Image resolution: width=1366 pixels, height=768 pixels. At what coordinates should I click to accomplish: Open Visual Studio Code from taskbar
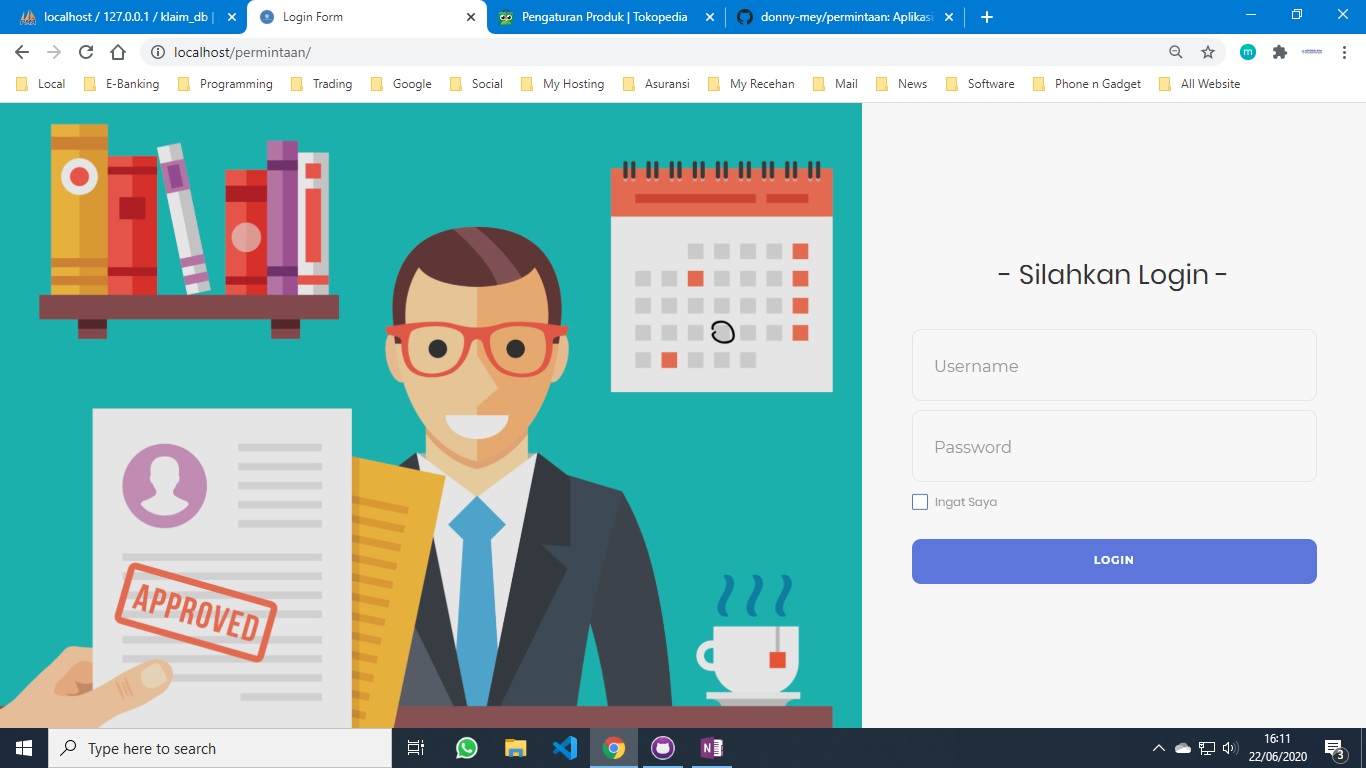pyautogui.click(x=565, y=748)
